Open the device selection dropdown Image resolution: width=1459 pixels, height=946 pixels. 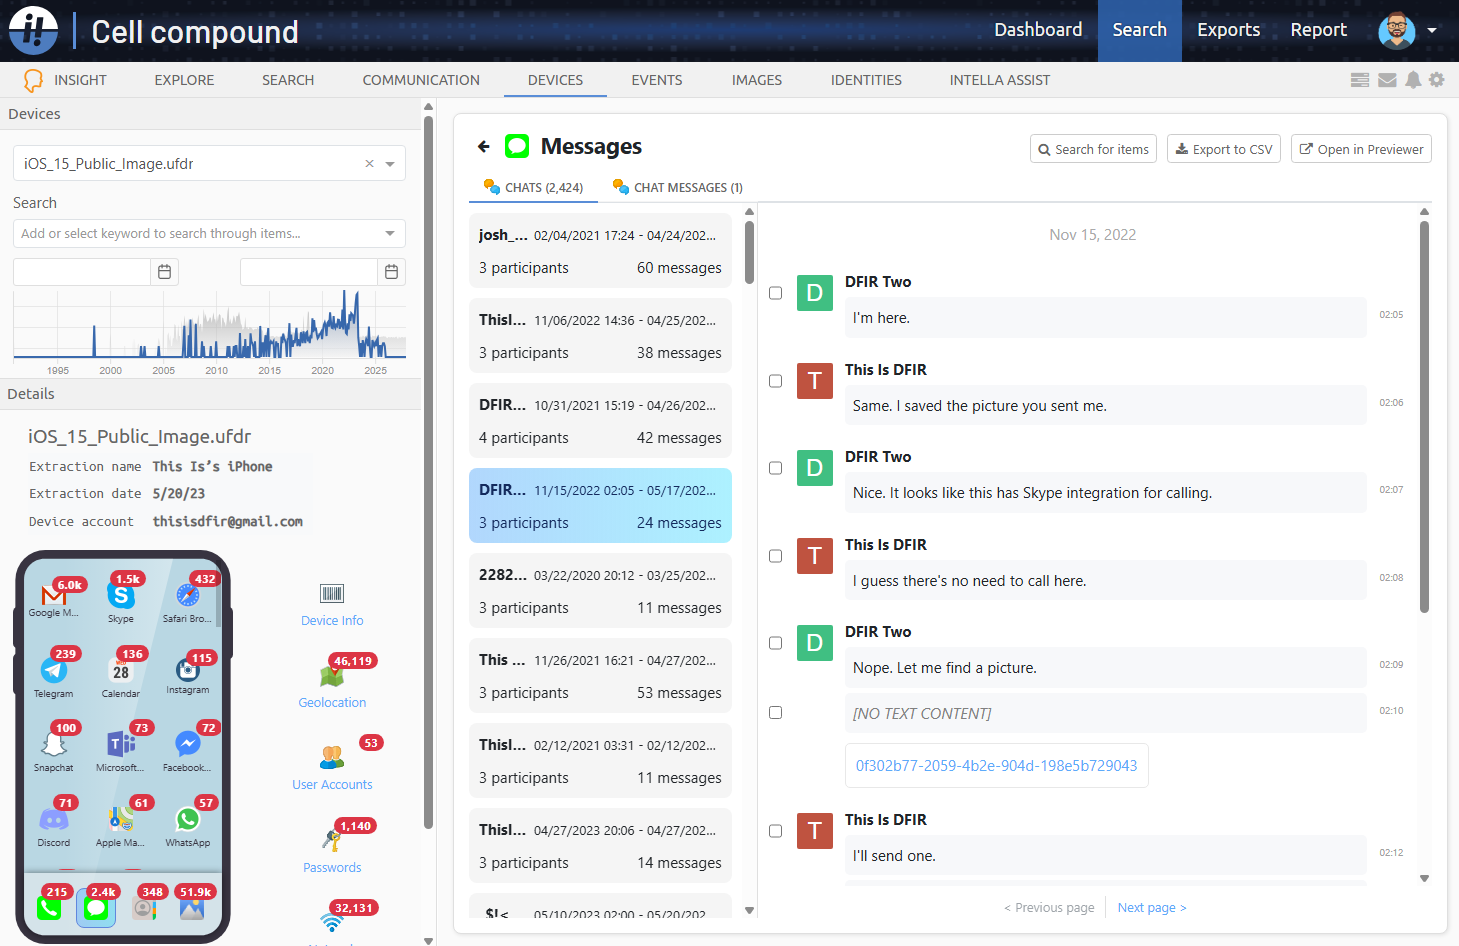coord(389,163)
